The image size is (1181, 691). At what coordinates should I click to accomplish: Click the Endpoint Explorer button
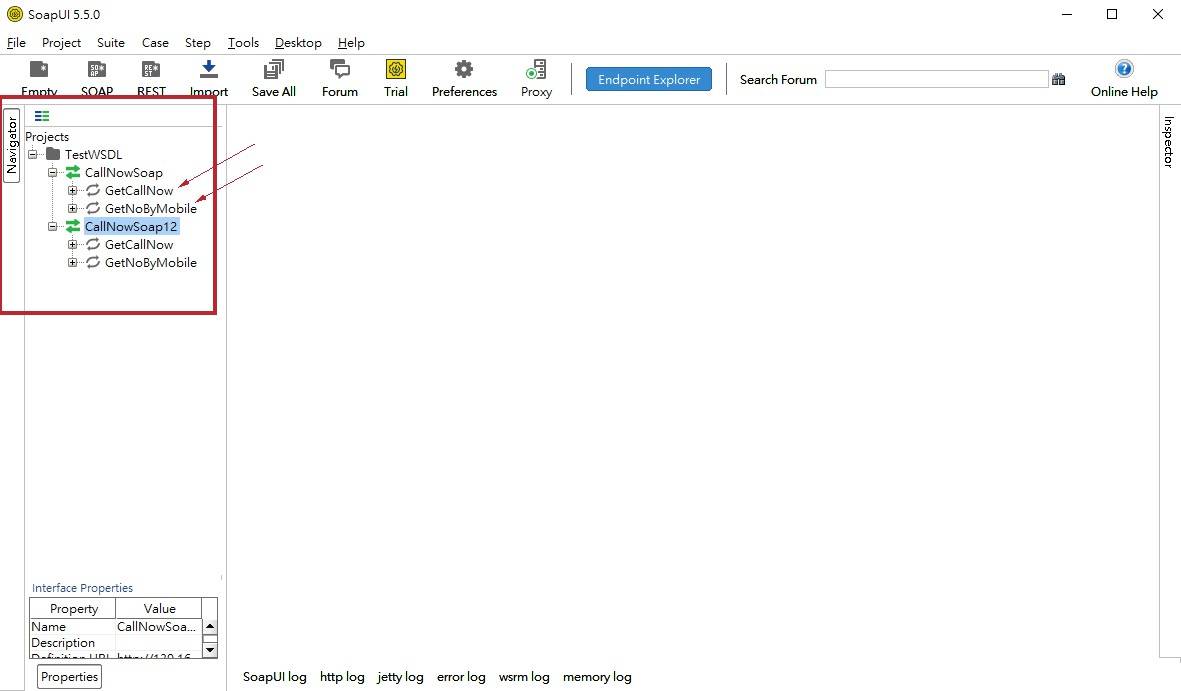point(648,79)
